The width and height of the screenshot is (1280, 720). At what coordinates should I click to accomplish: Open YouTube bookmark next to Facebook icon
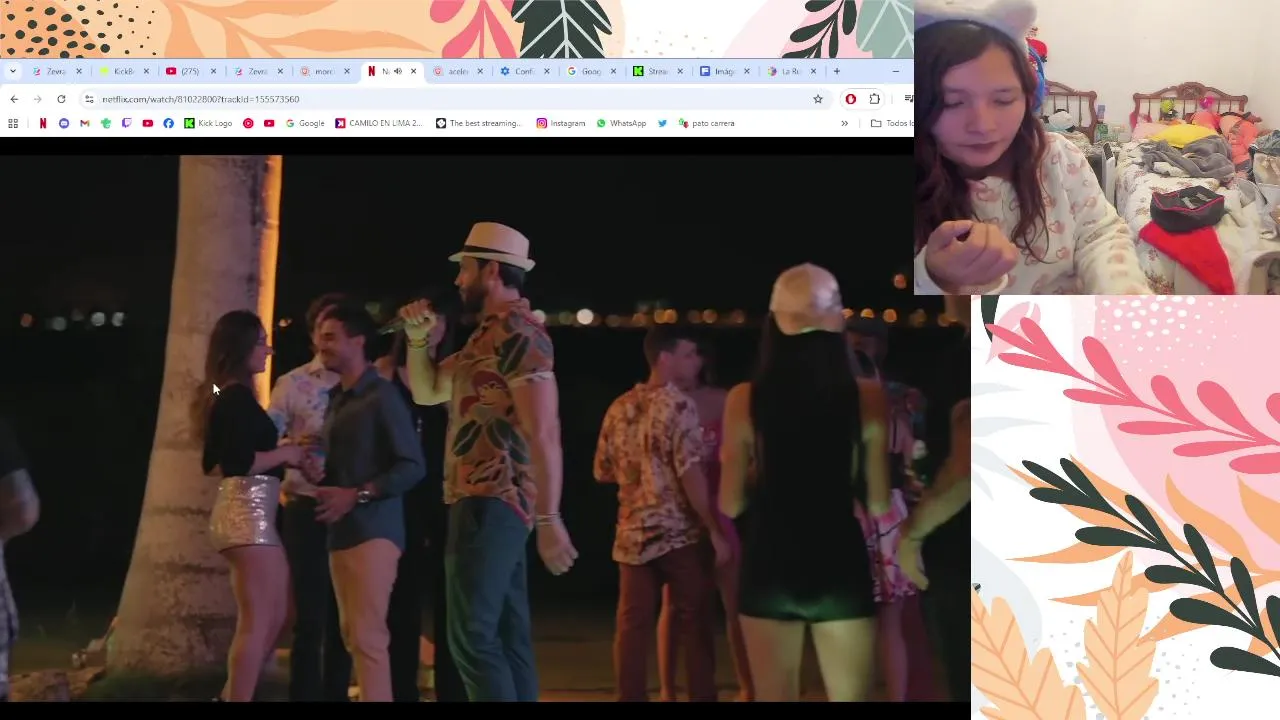point(147,123)
